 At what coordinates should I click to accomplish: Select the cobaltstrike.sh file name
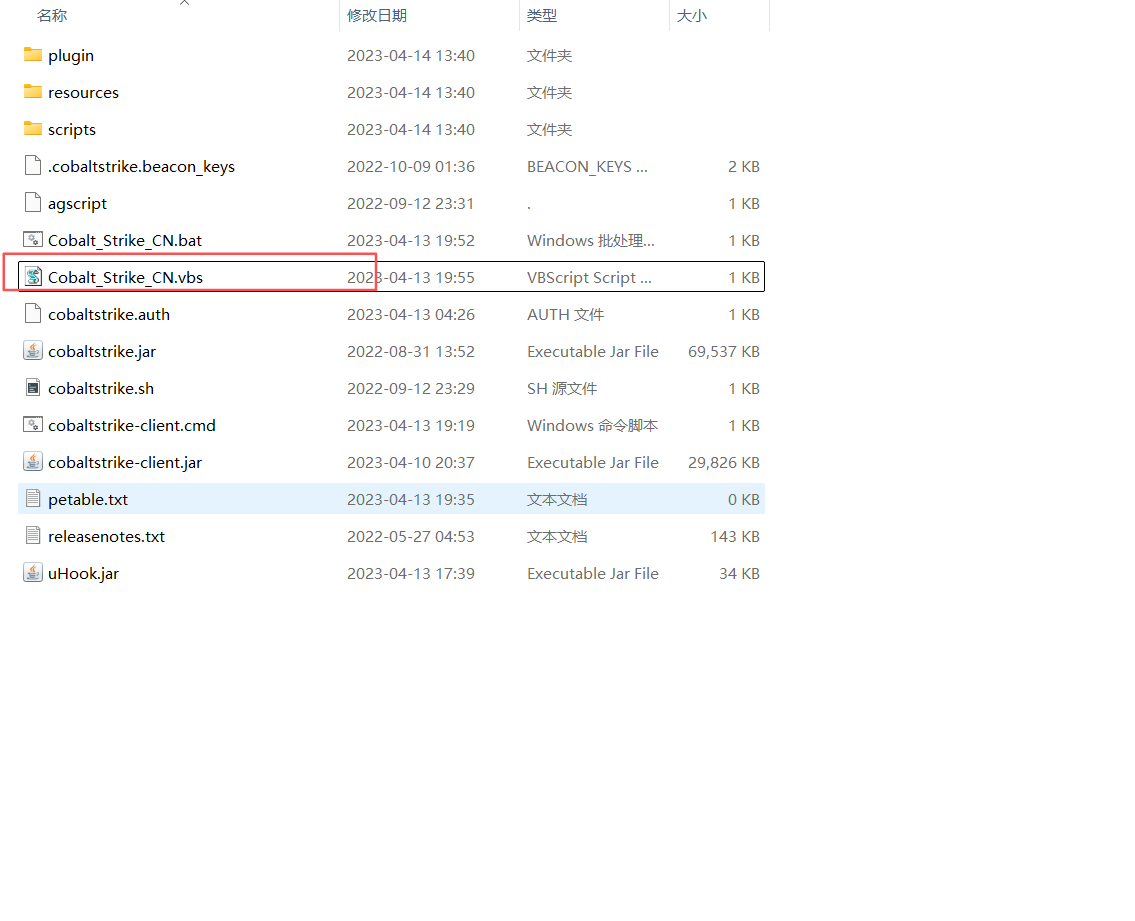point(101,388)
